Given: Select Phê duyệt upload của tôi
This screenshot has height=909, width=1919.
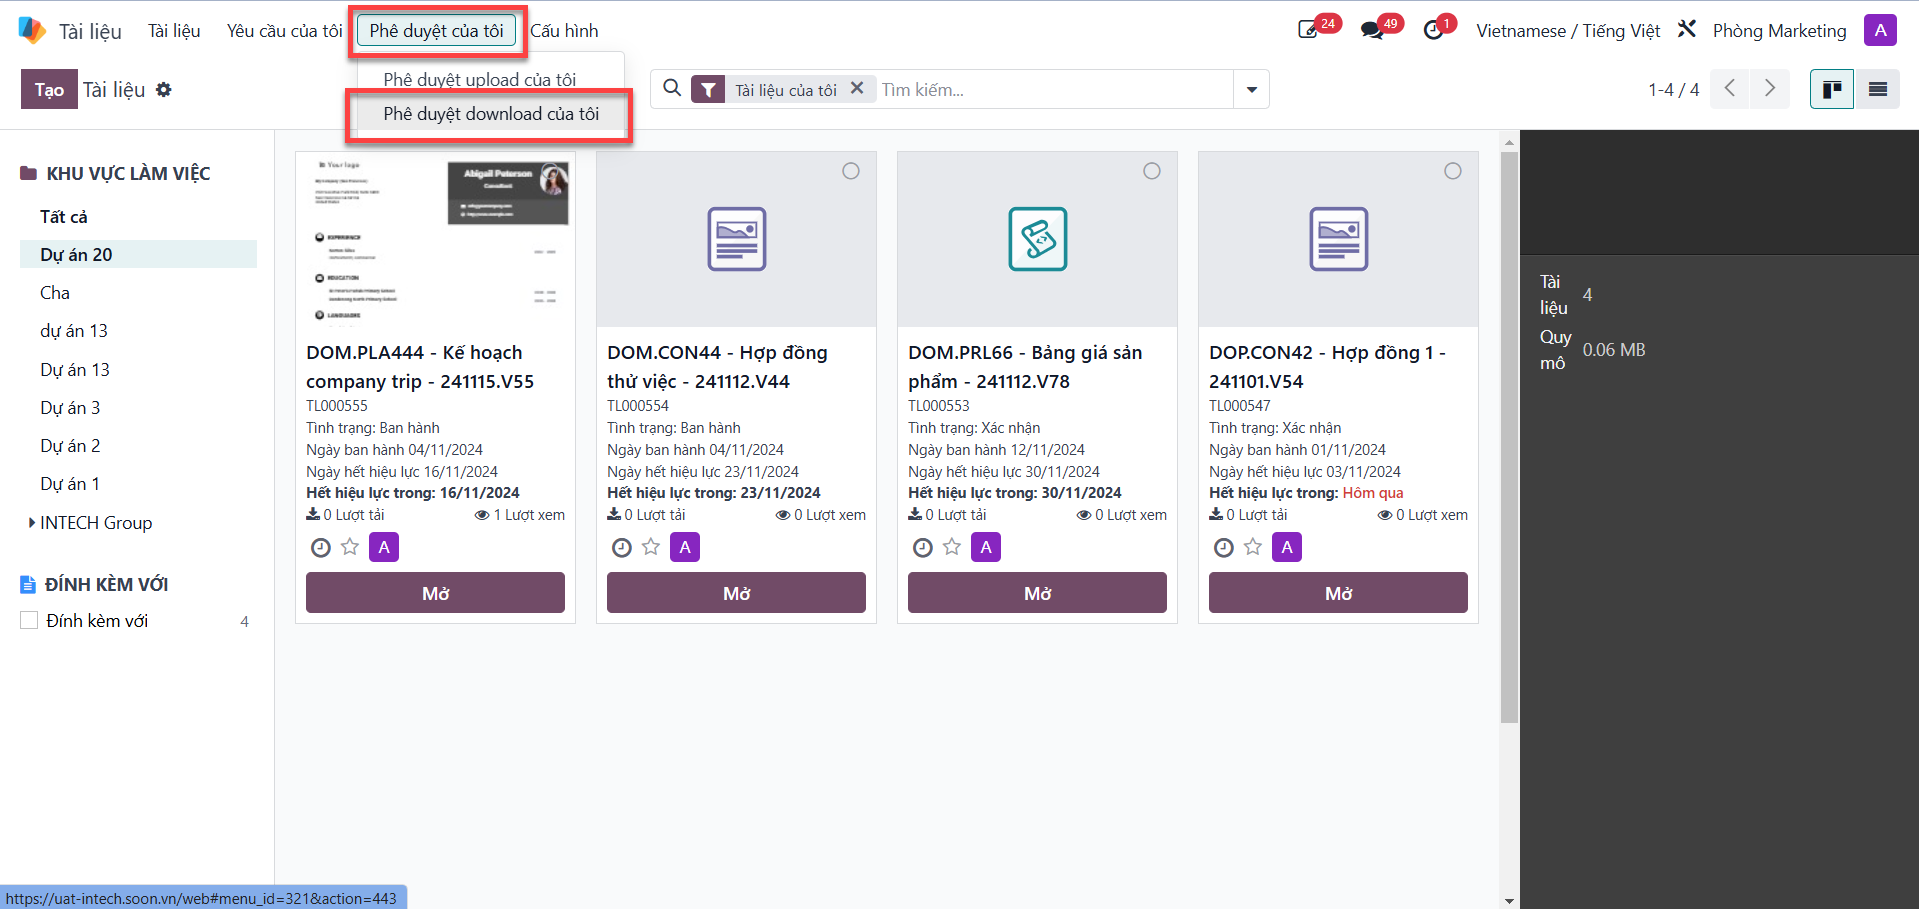Looking at the screenshot, I should [480, 79].
